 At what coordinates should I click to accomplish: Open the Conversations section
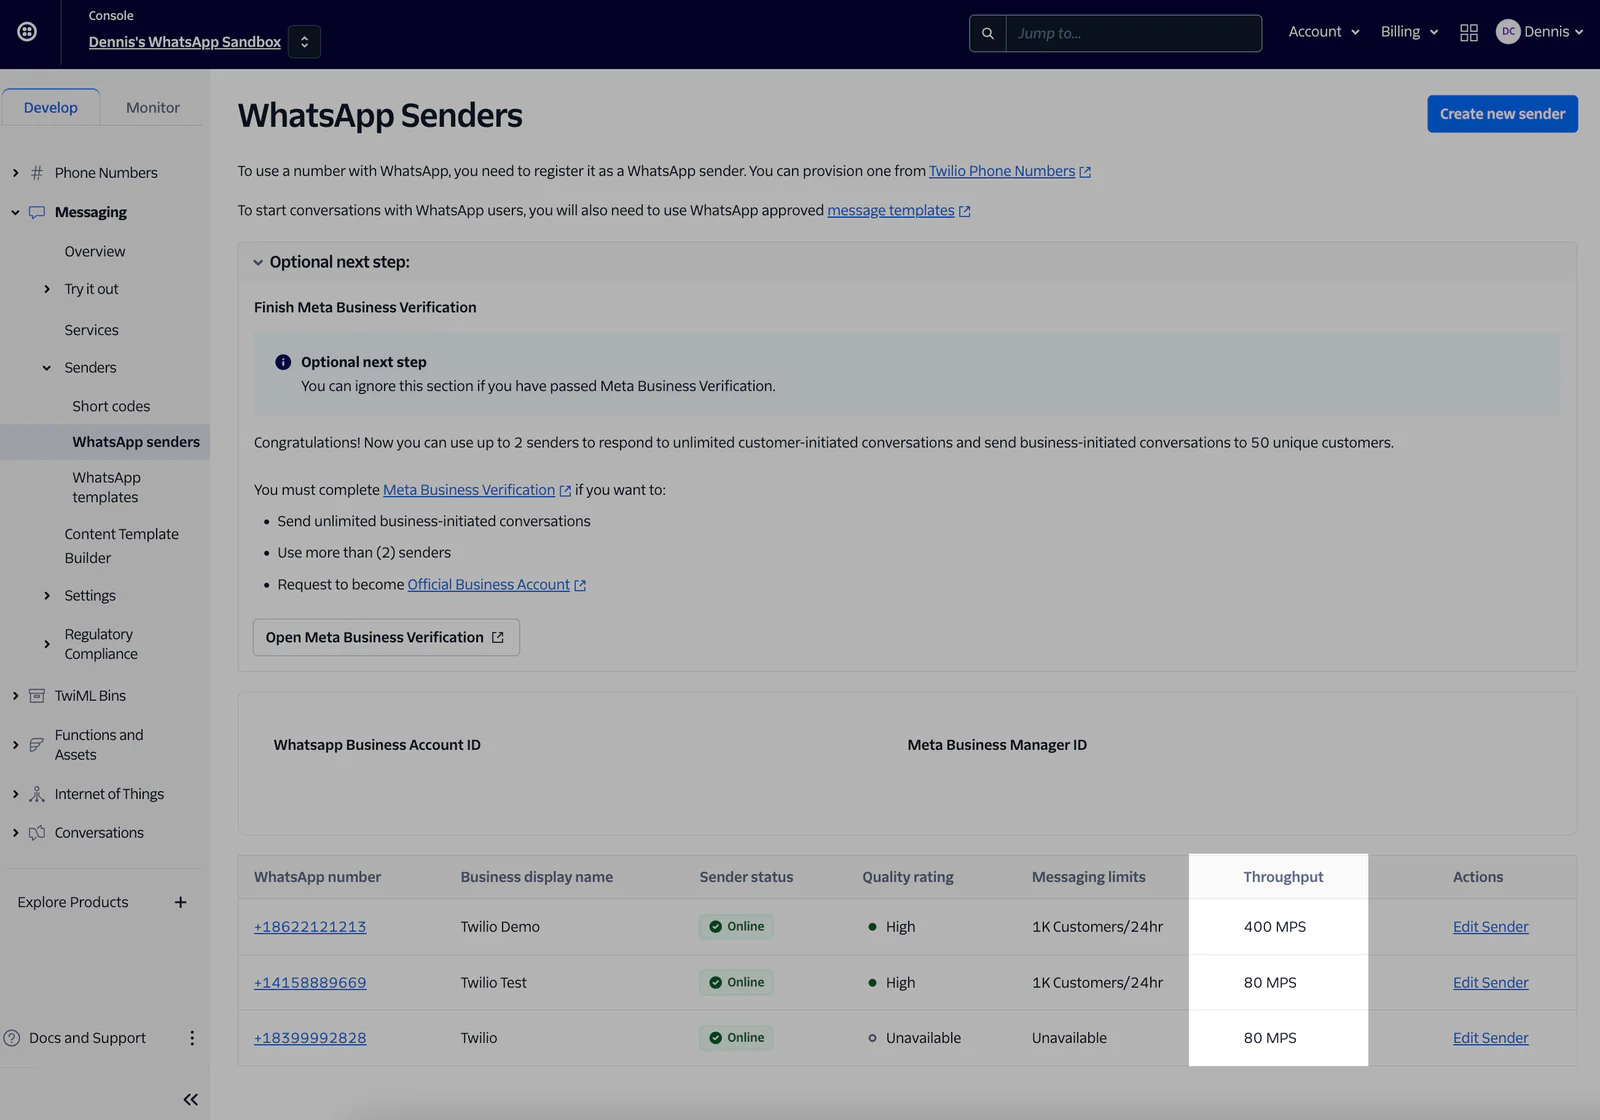(99, 833)
